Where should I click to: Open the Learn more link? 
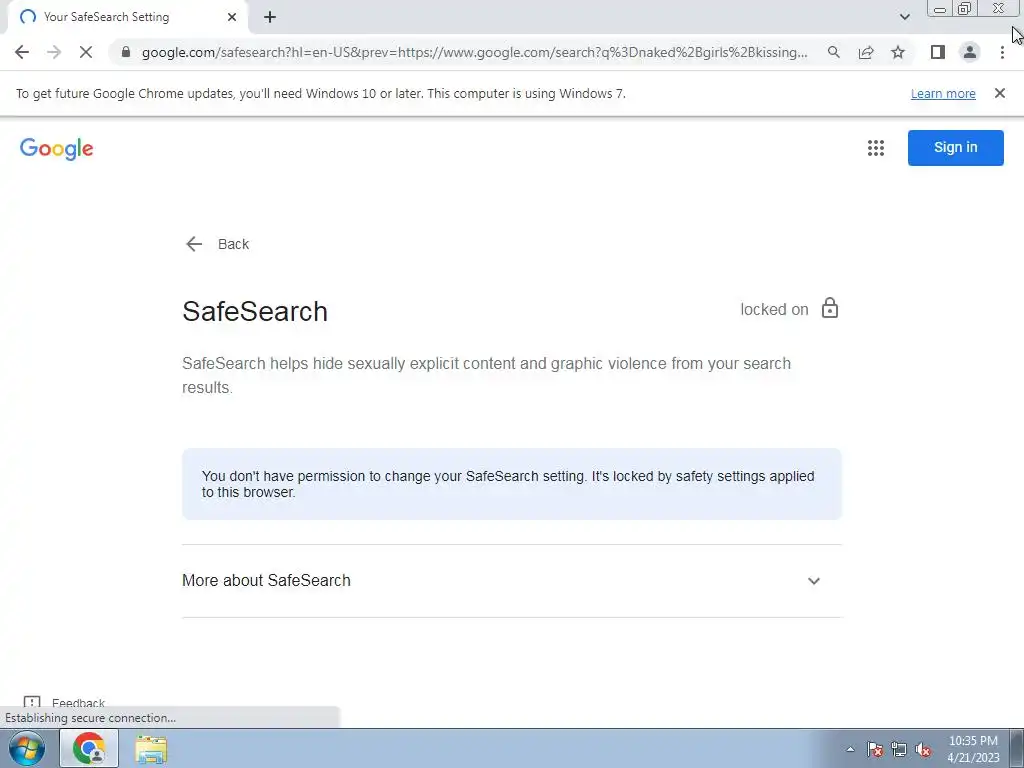[x=943, y=93]
